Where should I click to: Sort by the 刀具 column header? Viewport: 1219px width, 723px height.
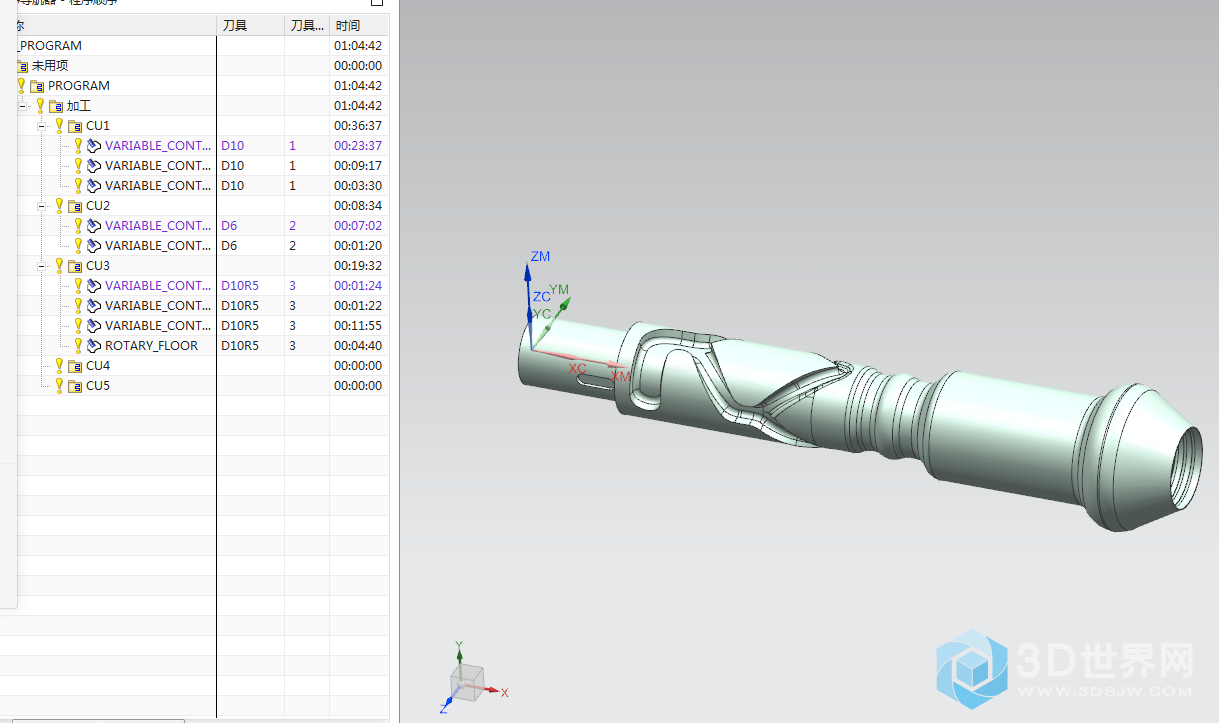click(251, 25)
